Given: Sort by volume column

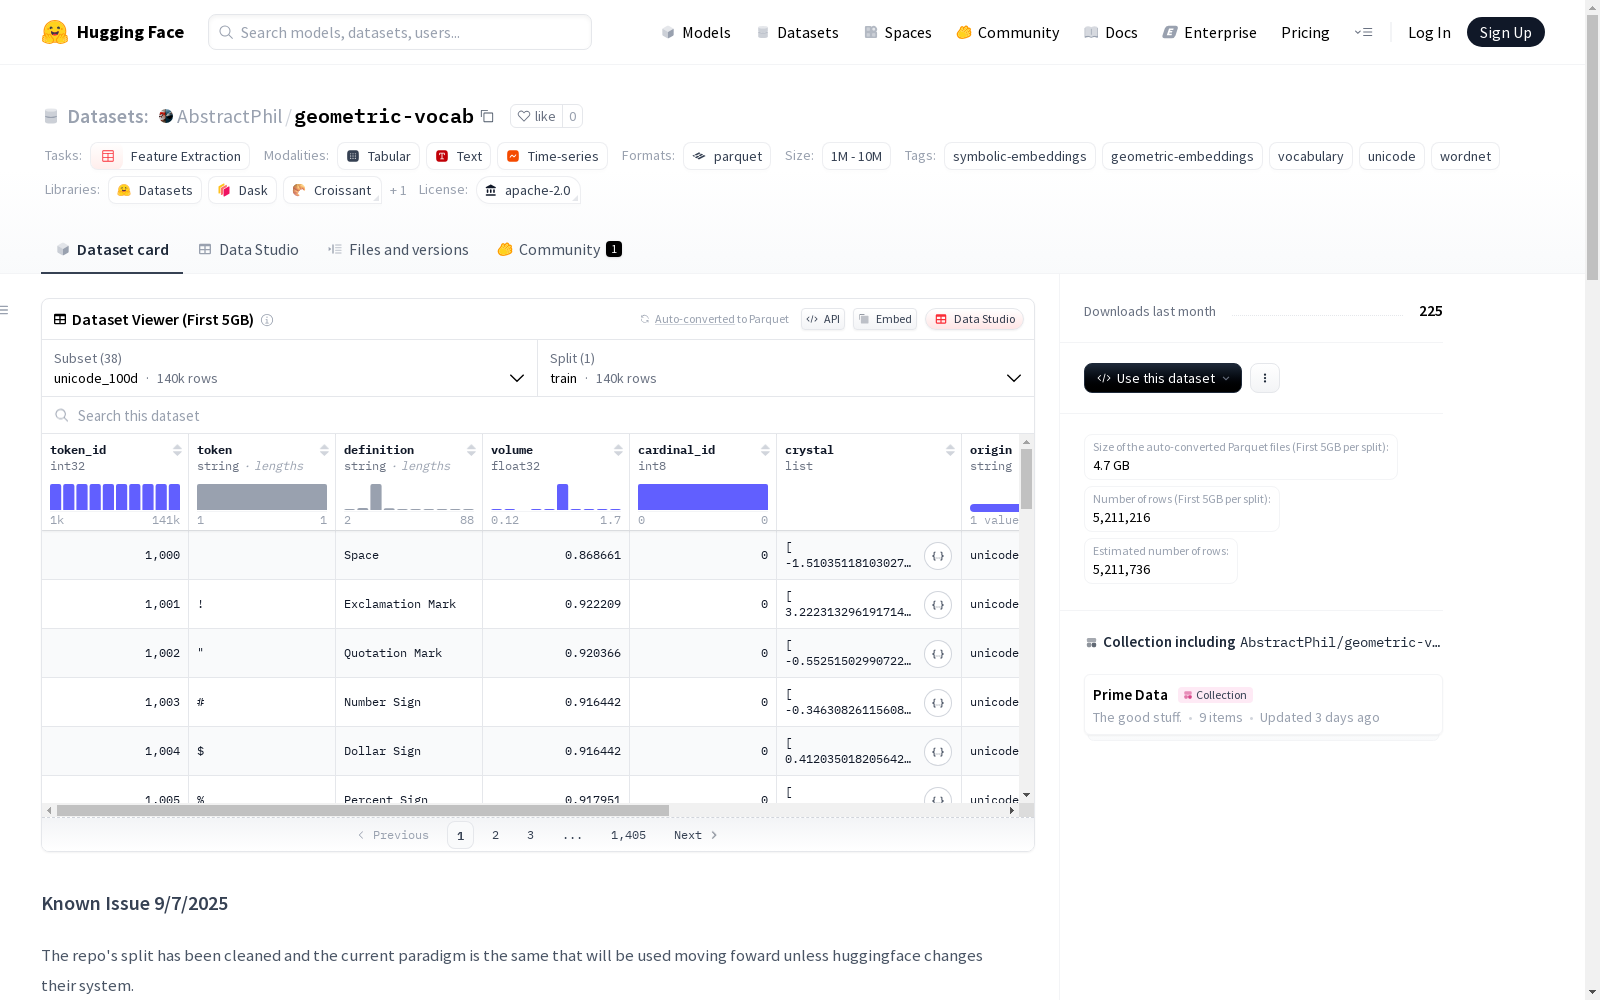Looking at the screenshot, I should (x=618, y=450).
